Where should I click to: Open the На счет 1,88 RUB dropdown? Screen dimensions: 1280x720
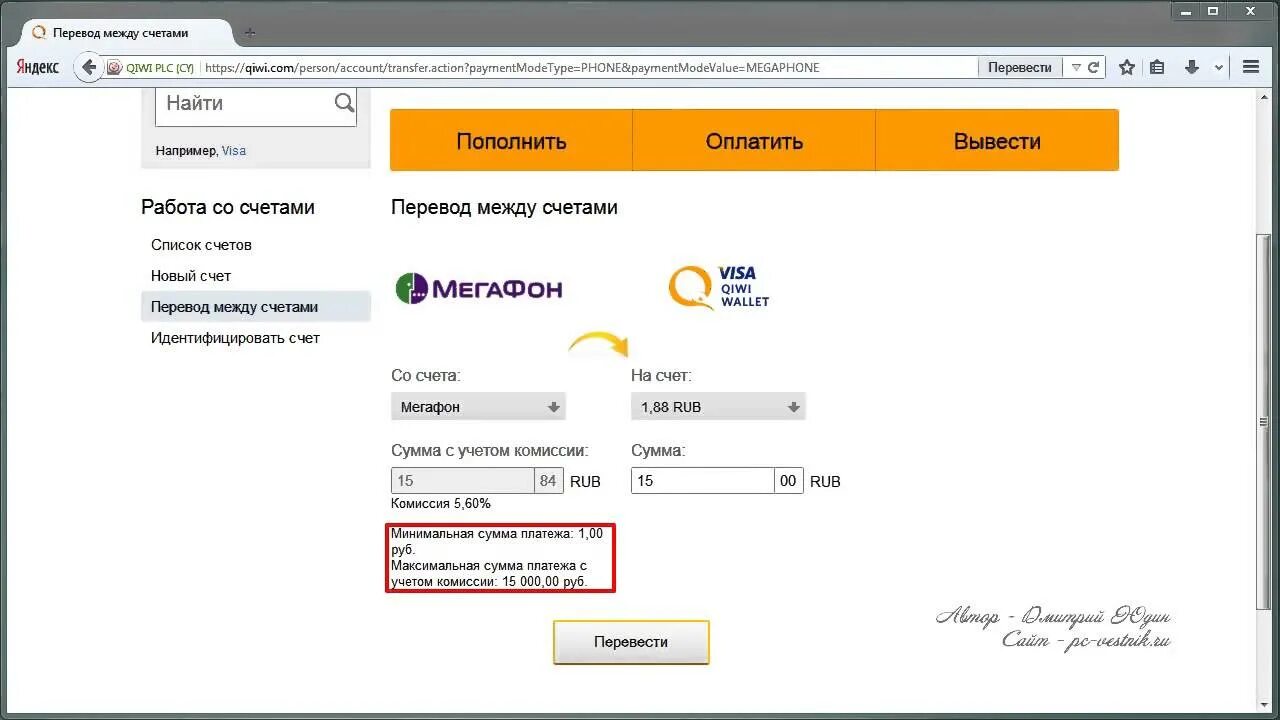[x=719, y=407]
